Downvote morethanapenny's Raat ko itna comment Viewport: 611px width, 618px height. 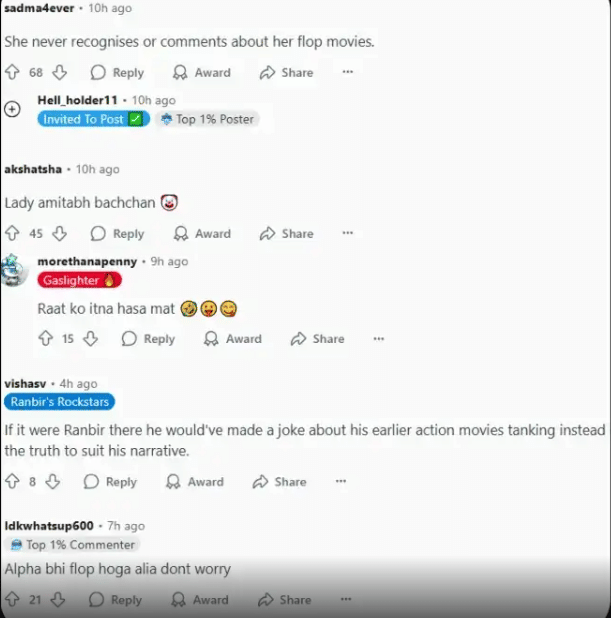point(90,339)
